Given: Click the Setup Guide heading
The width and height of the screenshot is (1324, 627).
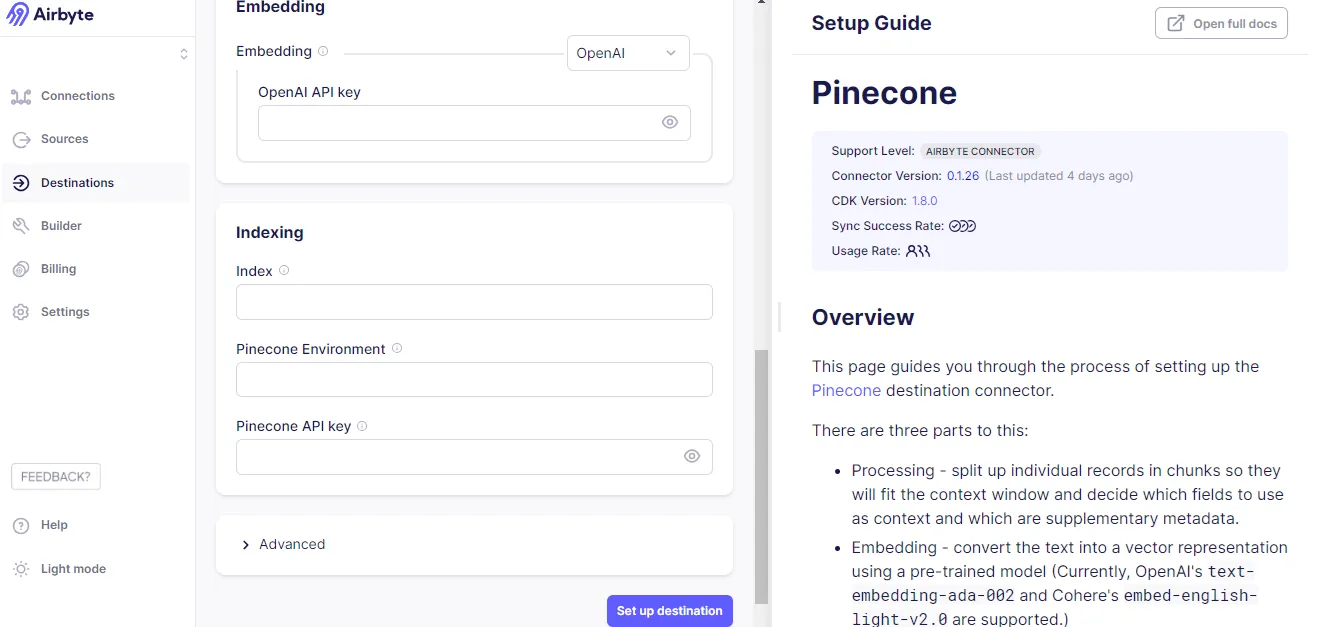Looking at the screenshot, I should (x=871, y=23).
